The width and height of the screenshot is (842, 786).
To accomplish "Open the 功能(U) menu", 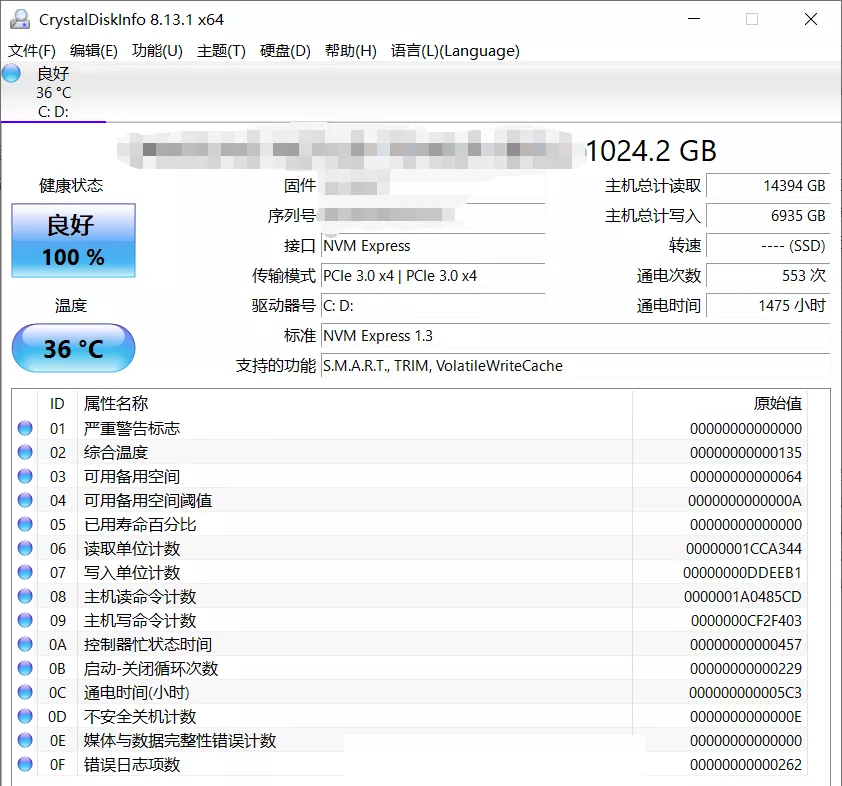I will (x=157, y=51).
